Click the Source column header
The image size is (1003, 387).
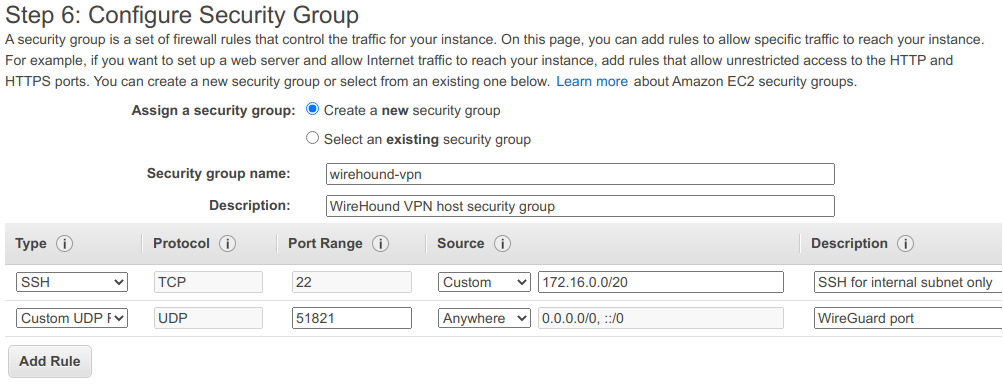461,244
